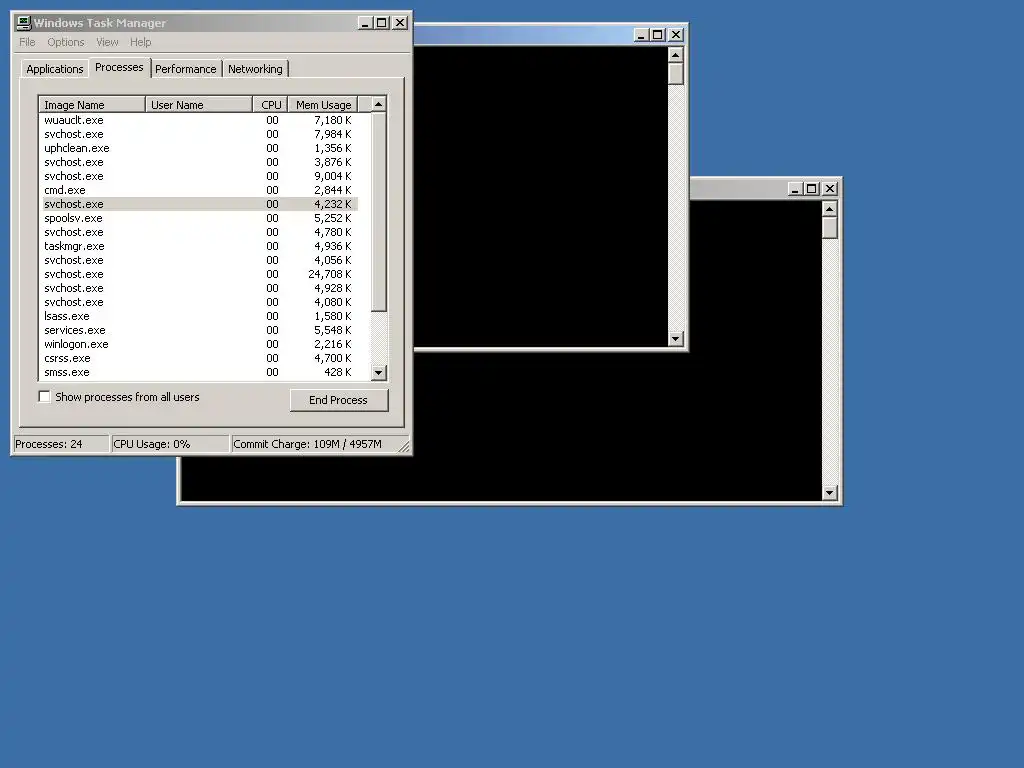Viewport: 1024px width, 768px height.
Task: Select svchost.exe using 9,004 K memory
Action: (x=200, y=176)
